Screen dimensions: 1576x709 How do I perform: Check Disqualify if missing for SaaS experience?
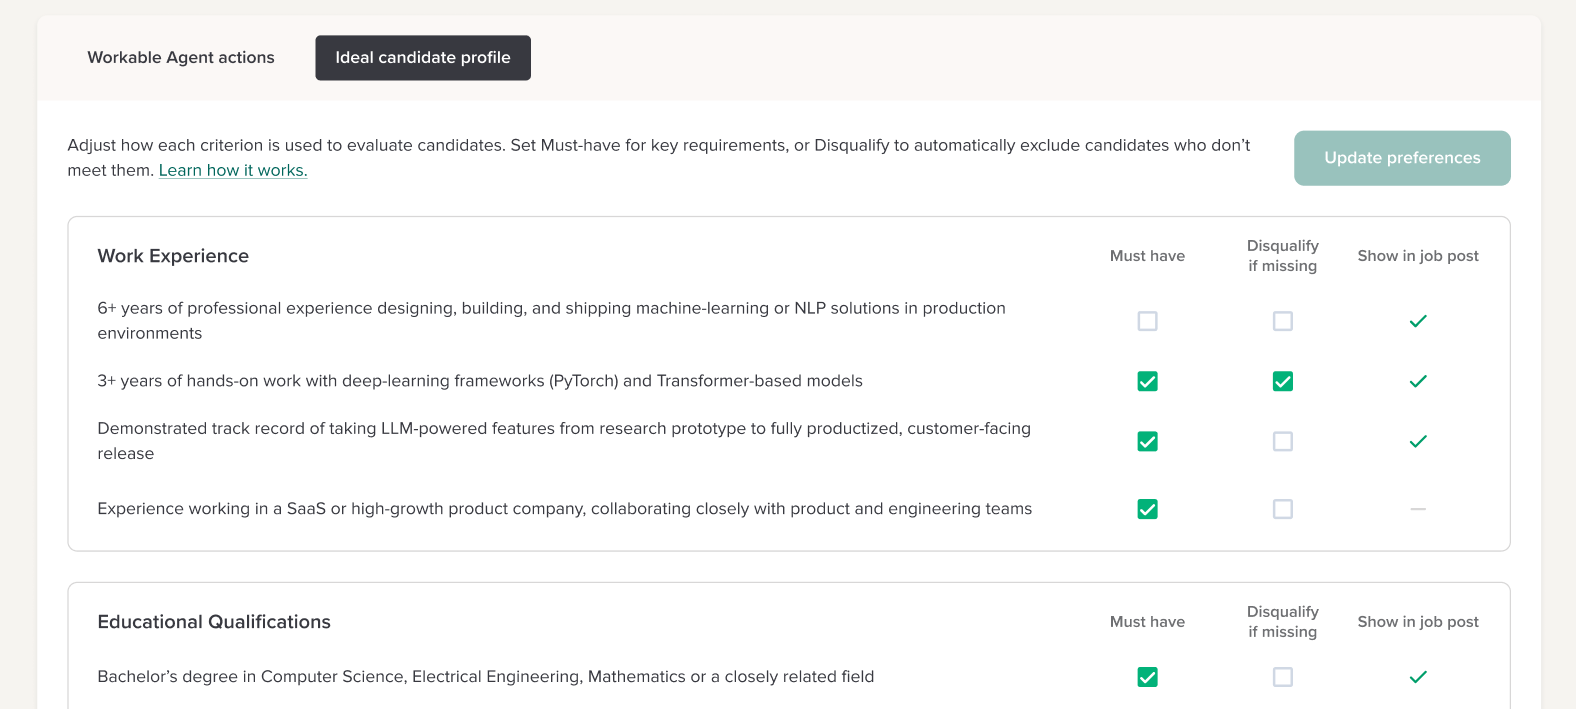click(1282, 509)
